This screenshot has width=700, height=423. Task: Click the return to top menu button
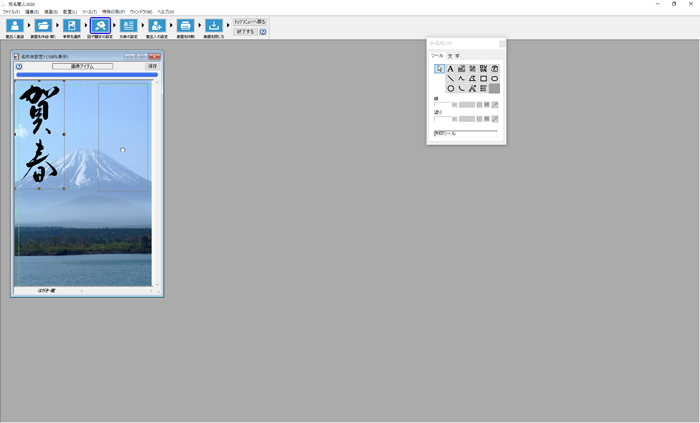[x=250, y=21]
